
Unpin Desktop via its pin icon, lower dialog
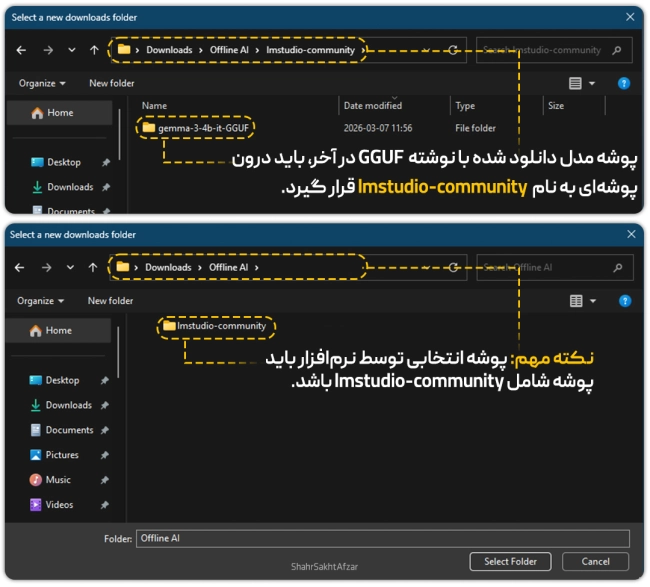(104, 380)
